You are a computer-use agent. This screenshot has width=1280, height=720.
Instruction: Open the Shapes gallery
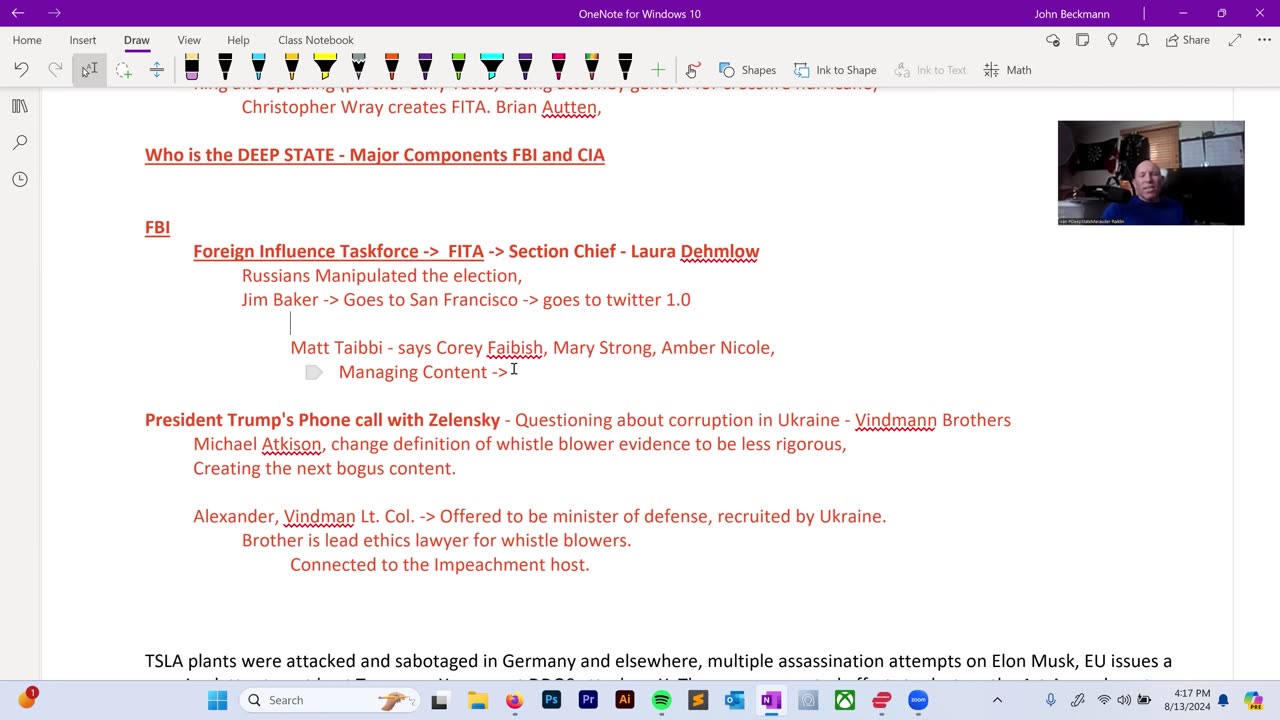click(x=747, y=70)
